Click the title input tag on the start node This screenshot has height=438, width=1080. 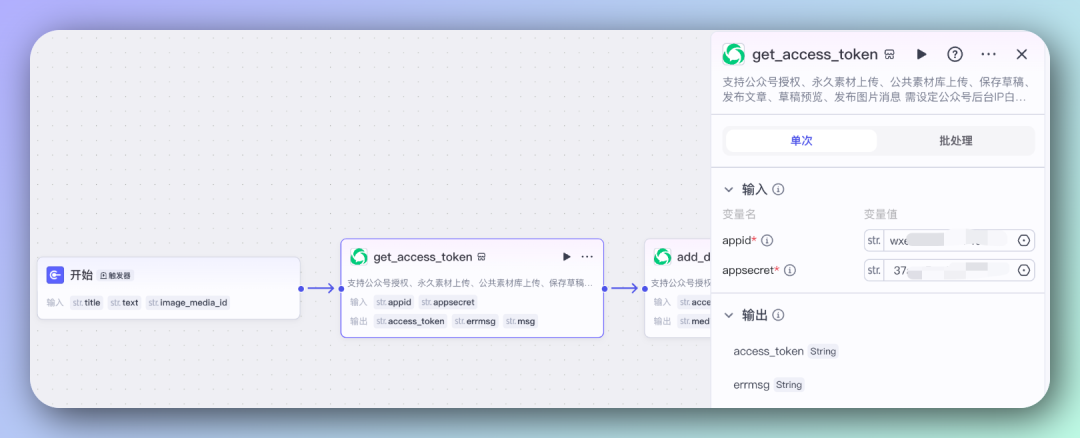point(87,302)
